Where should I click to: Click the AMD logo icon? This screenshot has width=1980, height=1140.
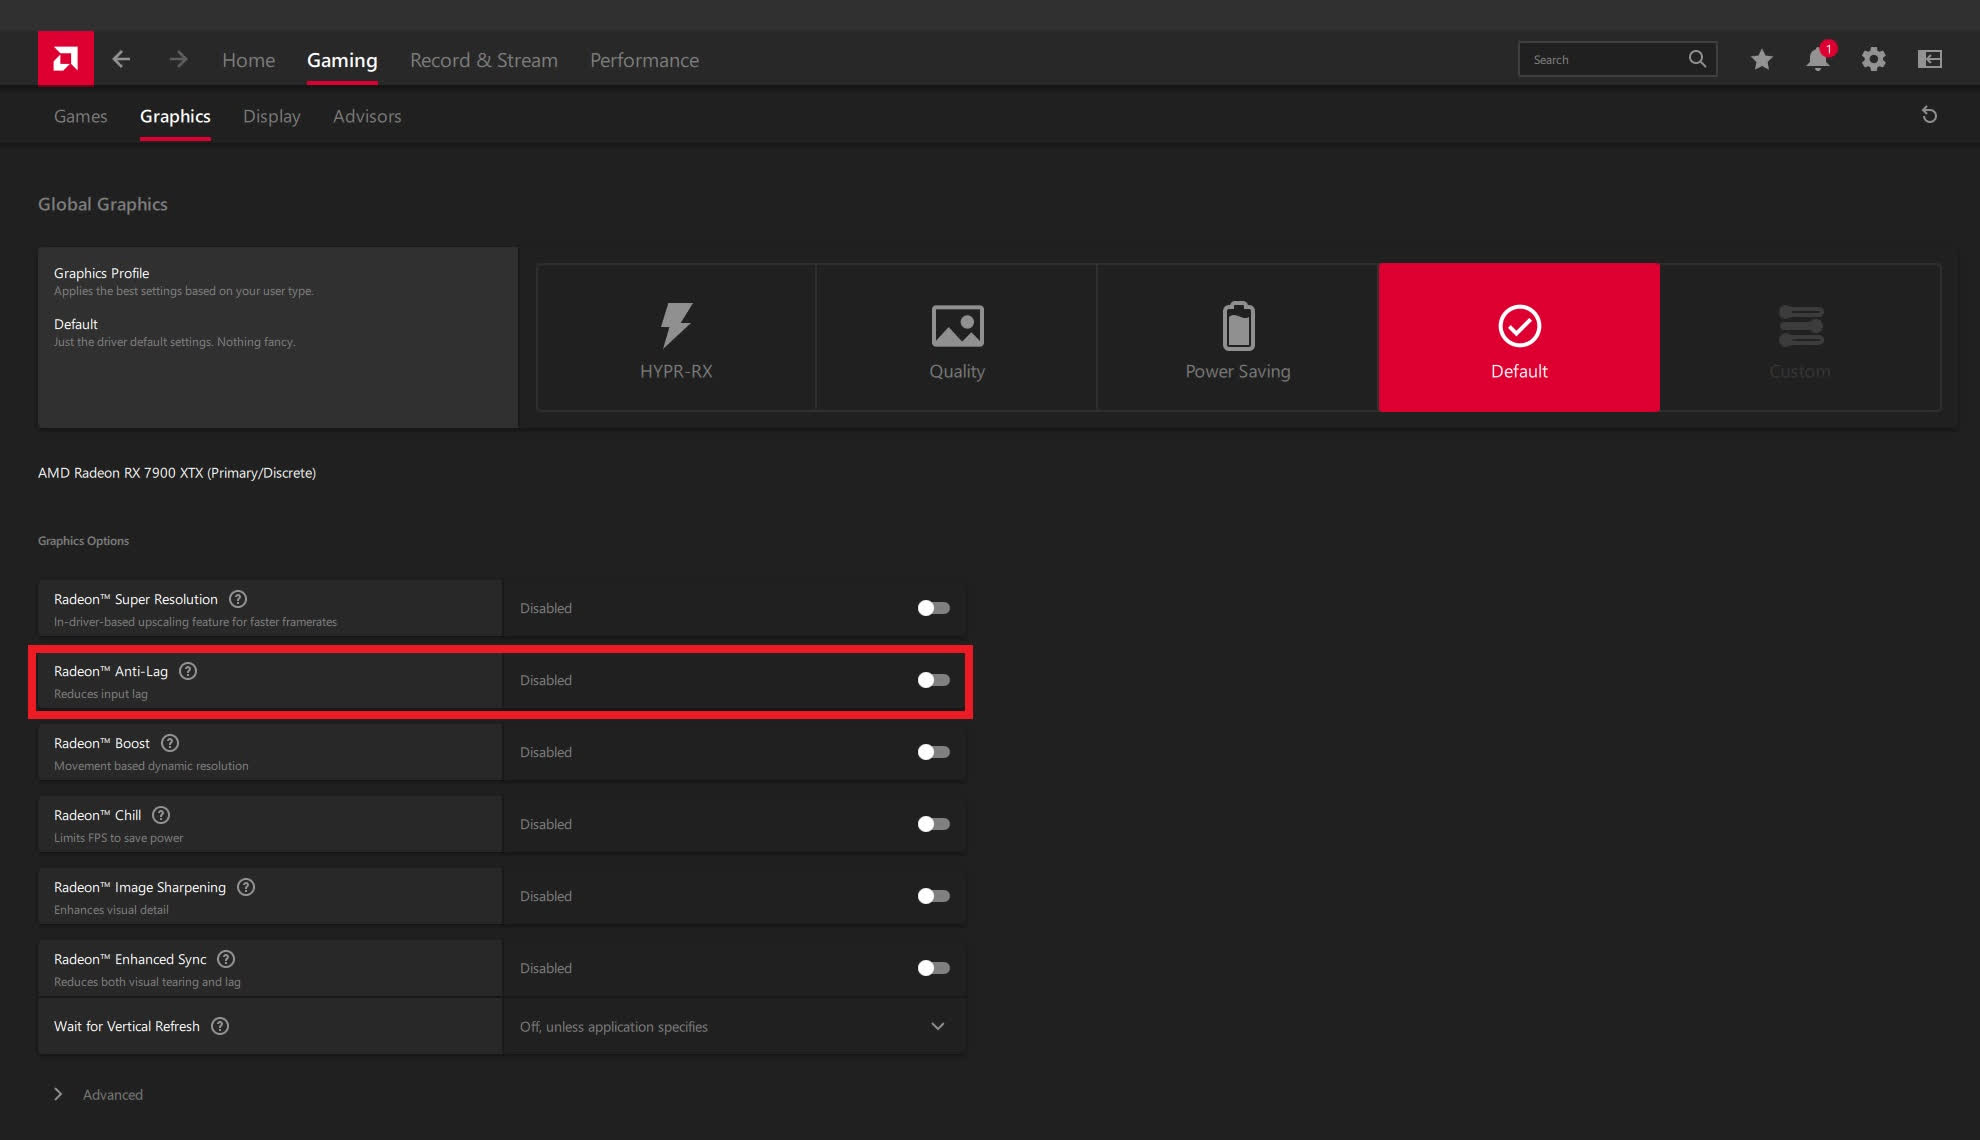click(x=66, y=59)
